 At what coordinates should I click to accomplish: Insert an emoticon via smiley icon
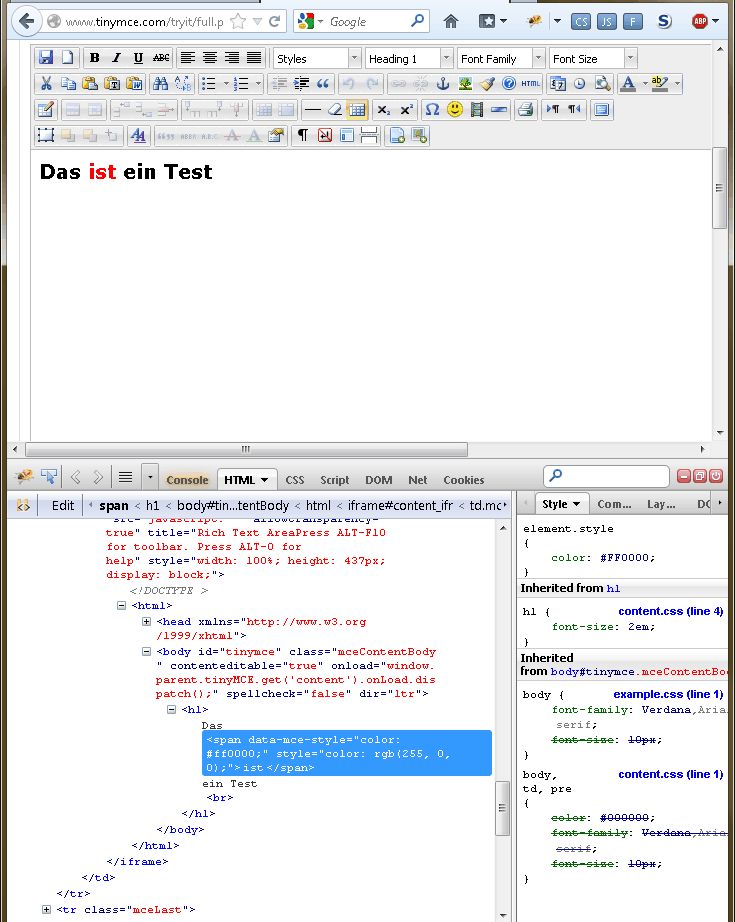tap(455, 109)
